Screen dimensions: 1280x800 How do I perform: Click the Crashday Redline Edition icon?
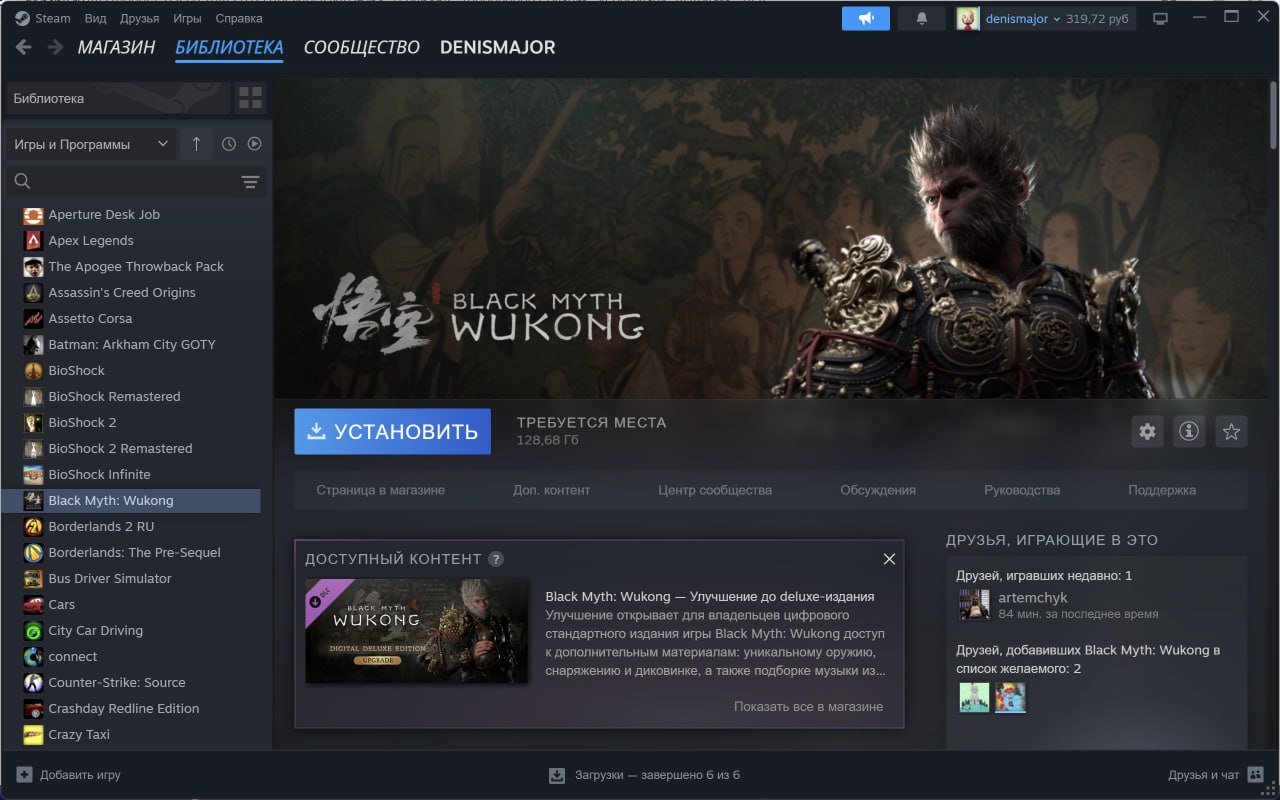pos(33,708)
